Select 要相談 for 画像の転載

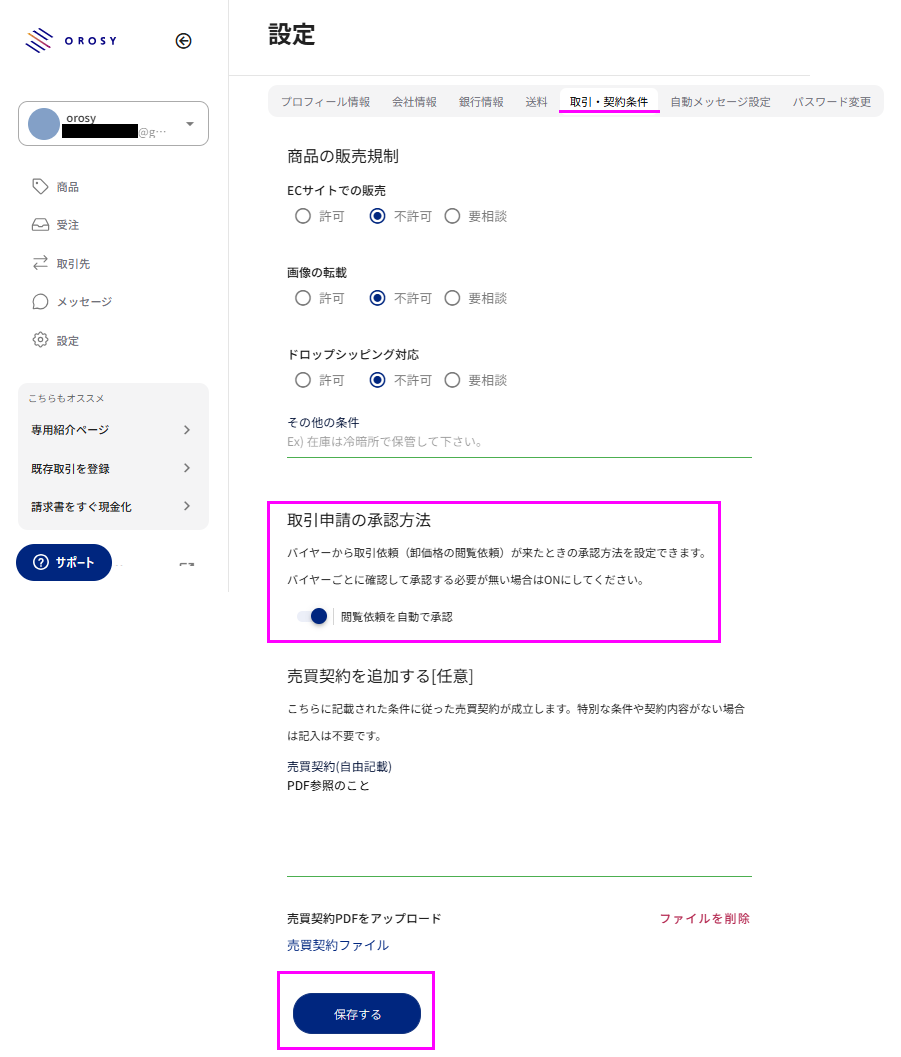(x=452, y=298)
